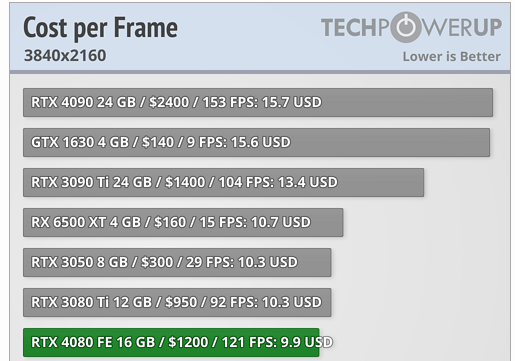
Task: Select the RTX 3090 Ti 24 GB bar
Action: click(x=223, y=182)
